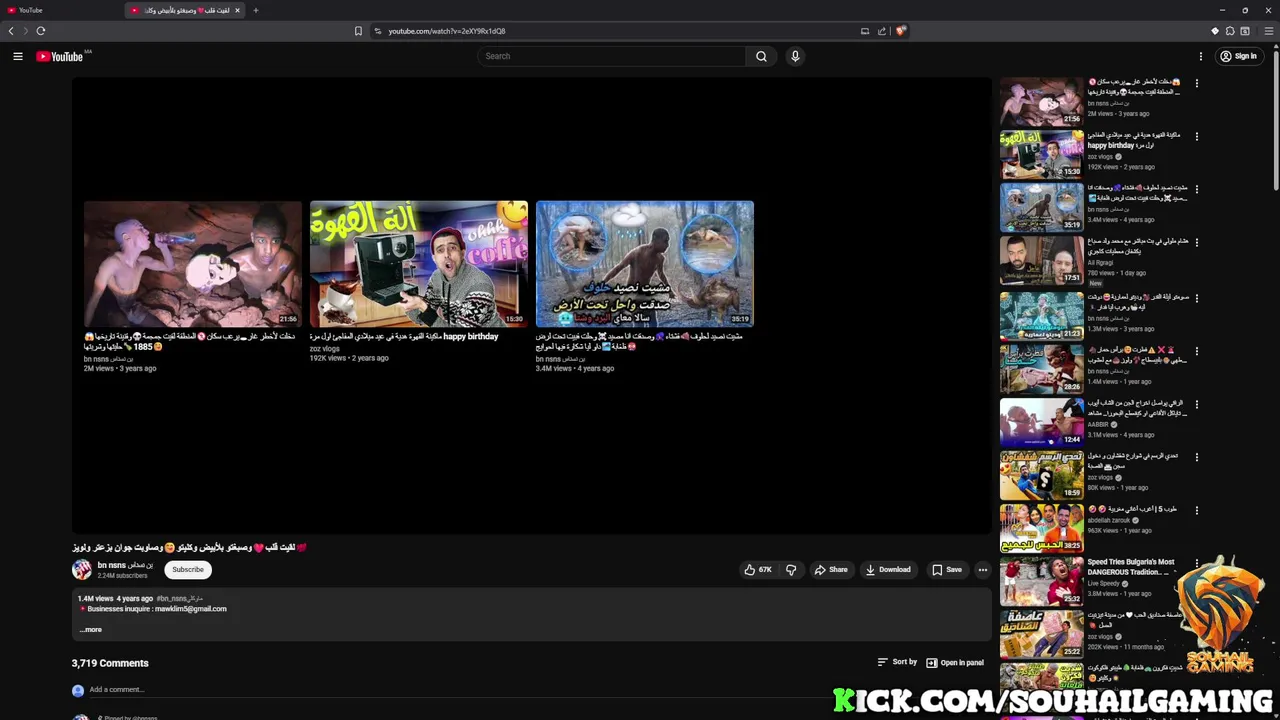This screenshot has width=1280, height=720.
Task: Like the video showing 67K likes
Action: [758, 570]
